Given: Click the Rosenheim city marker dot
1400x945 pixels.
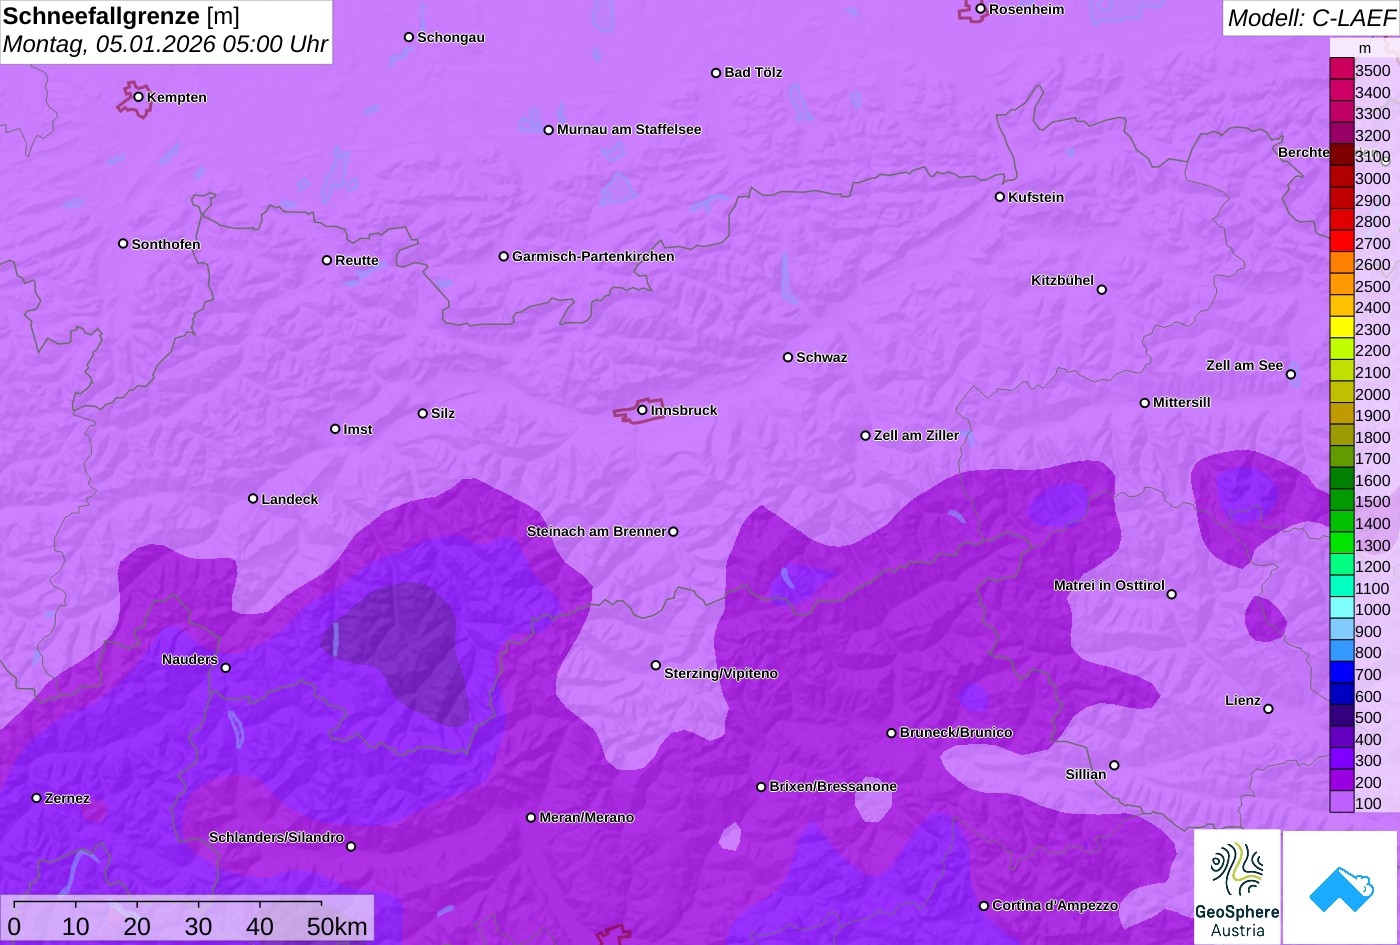Looking at the screenshot, I should pyautogui.click(x=980, y=9).
